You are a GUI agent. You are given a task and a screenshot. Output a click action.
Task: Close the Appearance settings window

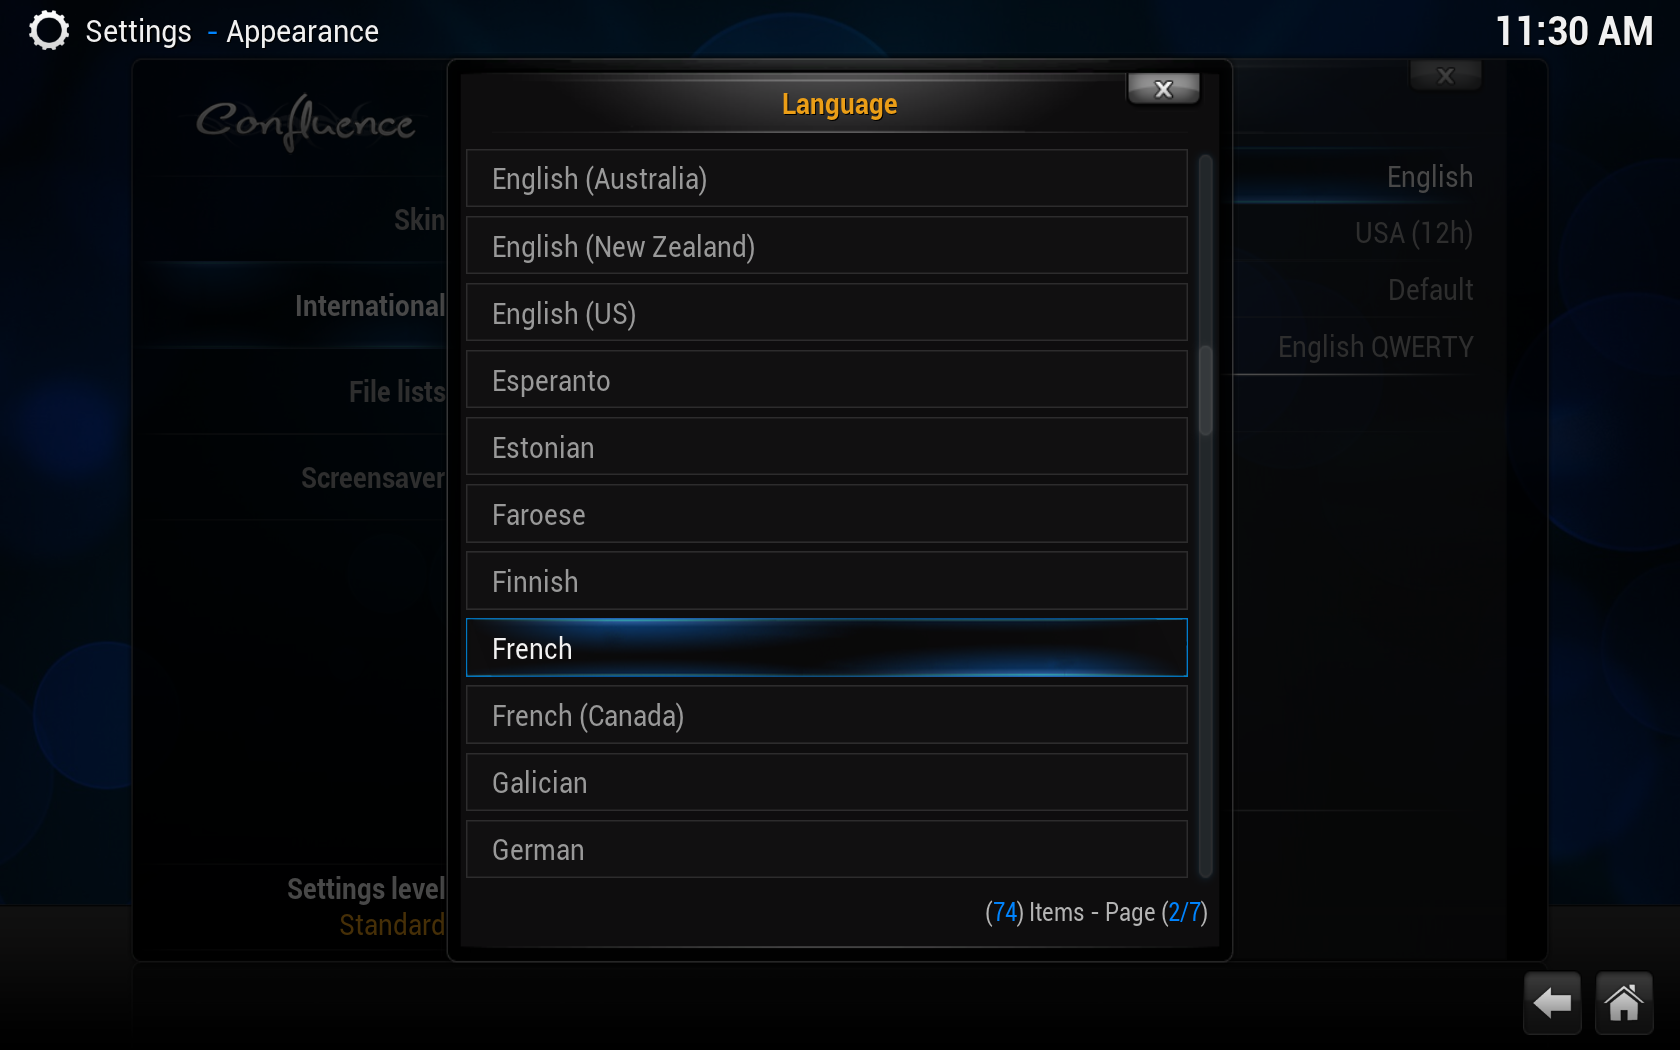pyautogui.click(x=1445, y=76)
